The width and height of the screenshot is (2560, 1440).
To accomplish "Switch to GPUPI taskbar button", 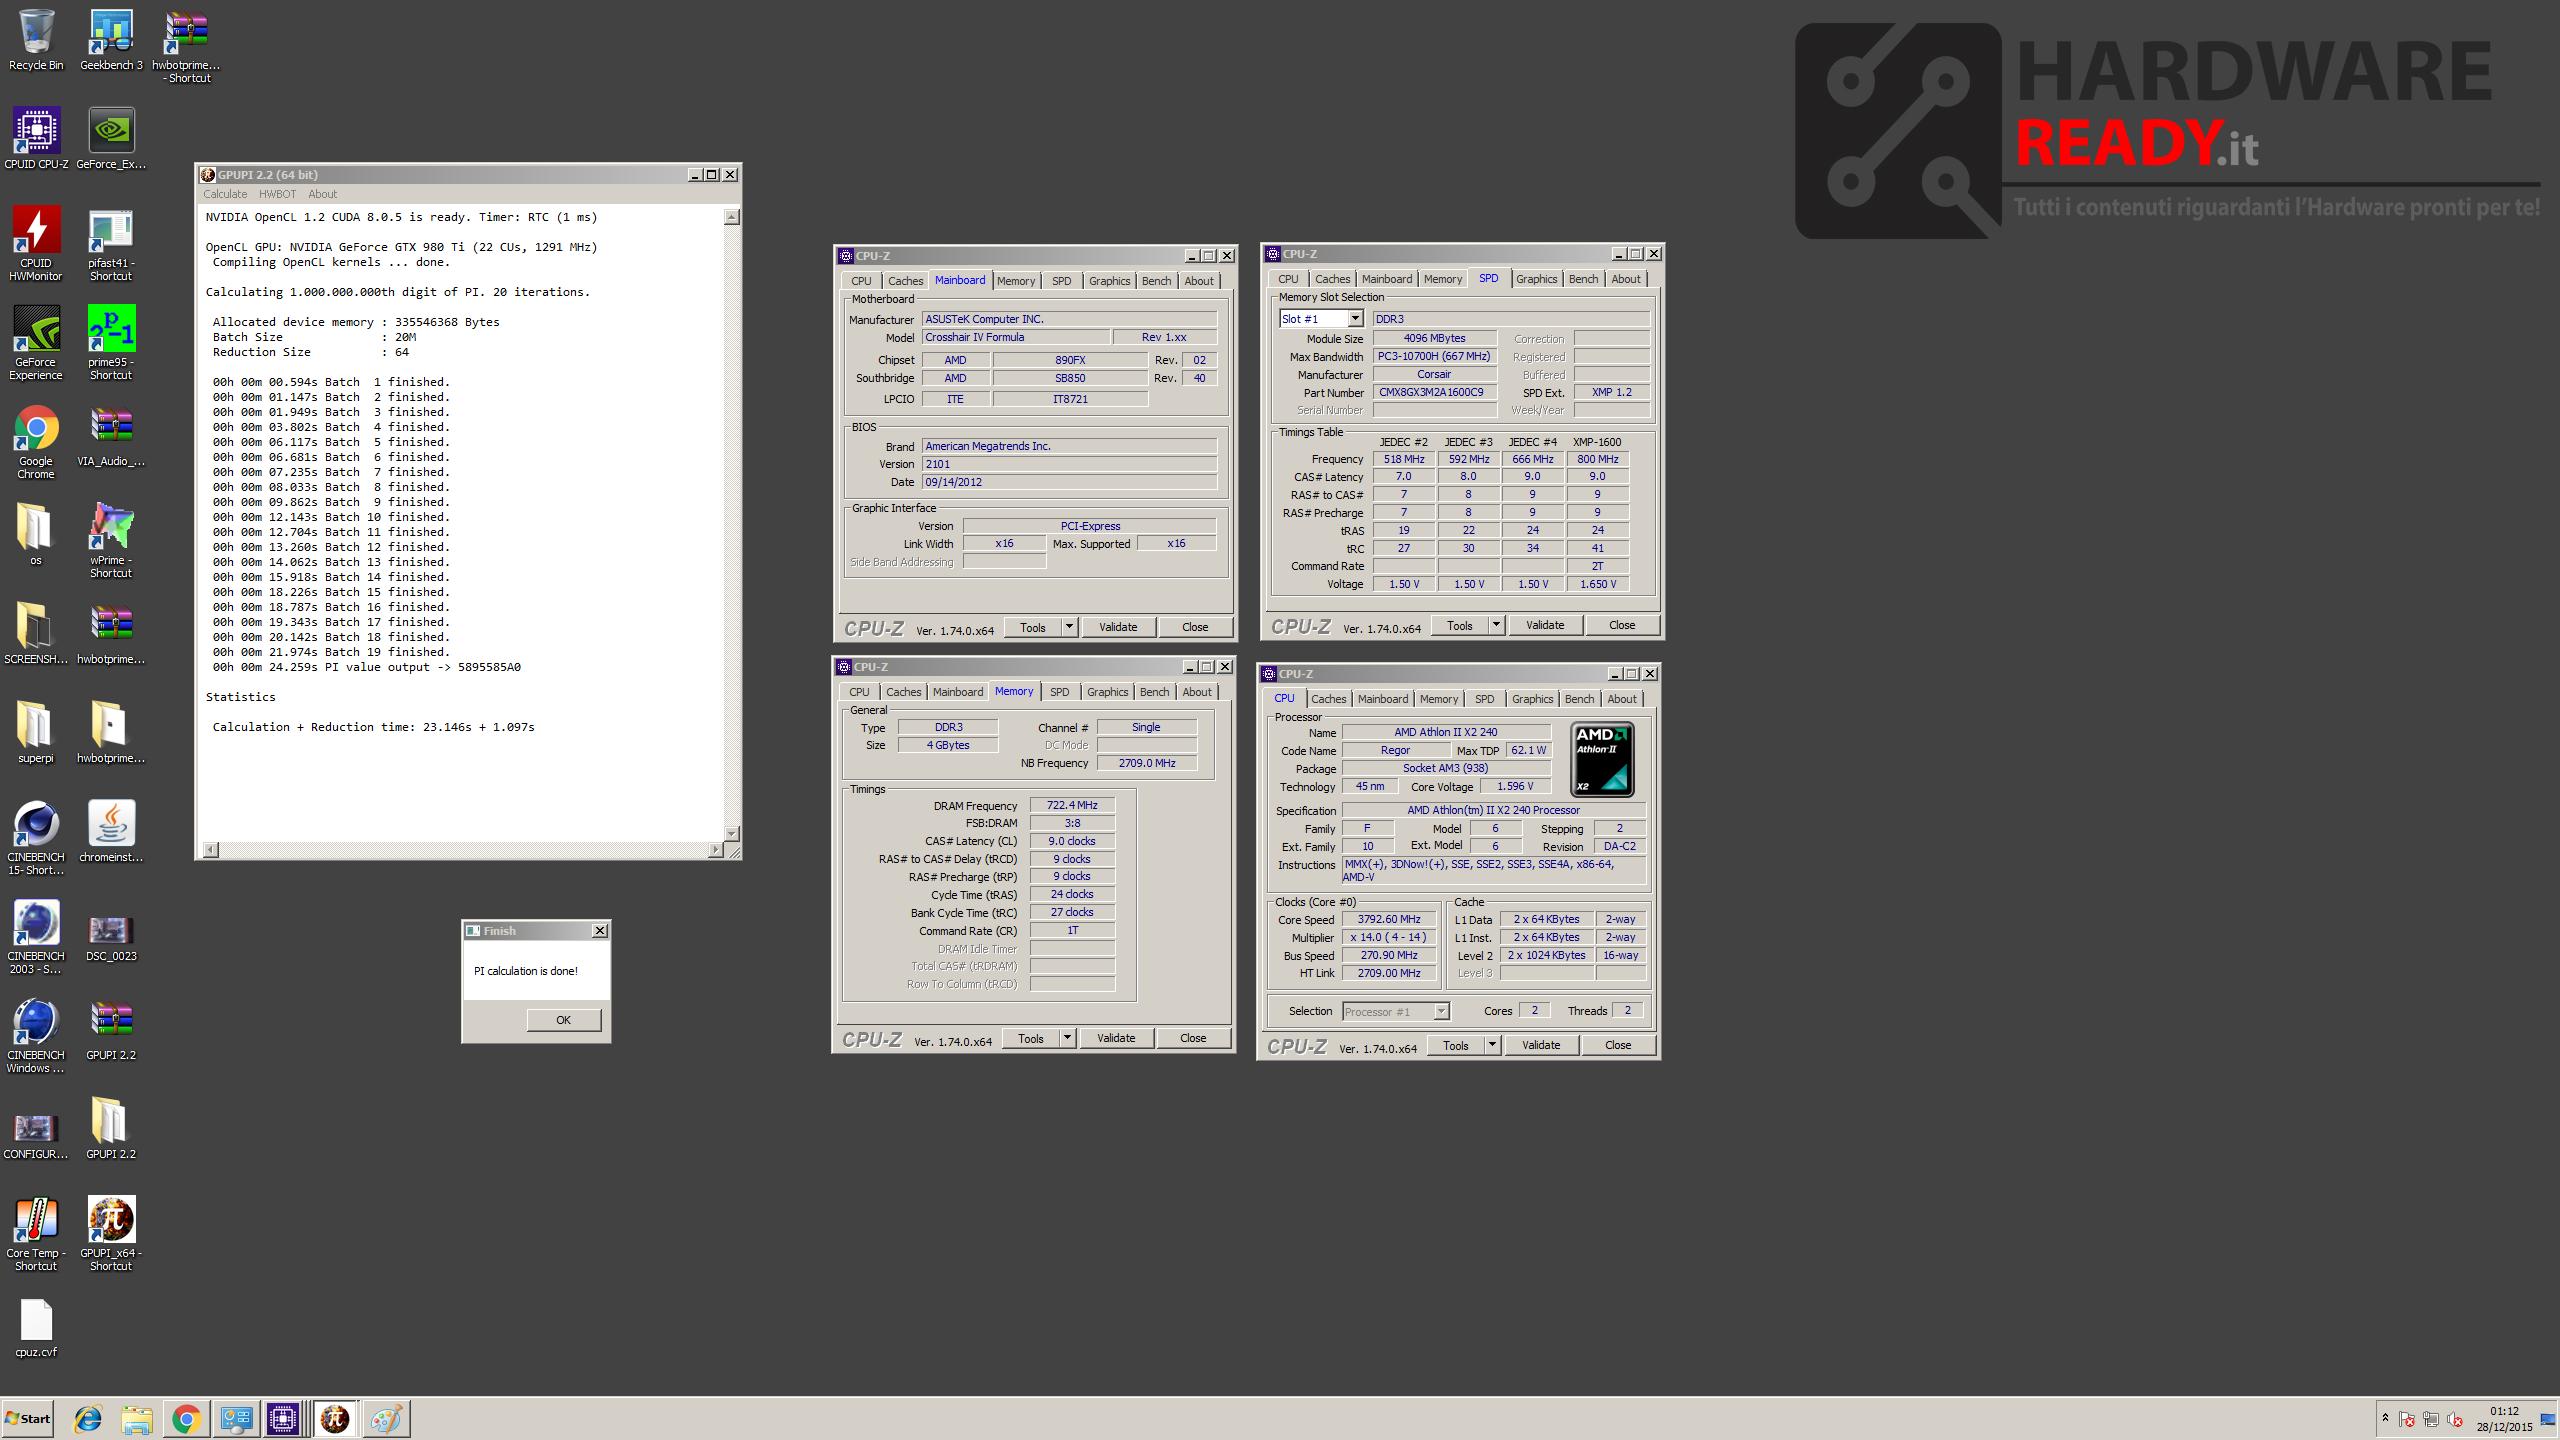I will pos(335,1418).
